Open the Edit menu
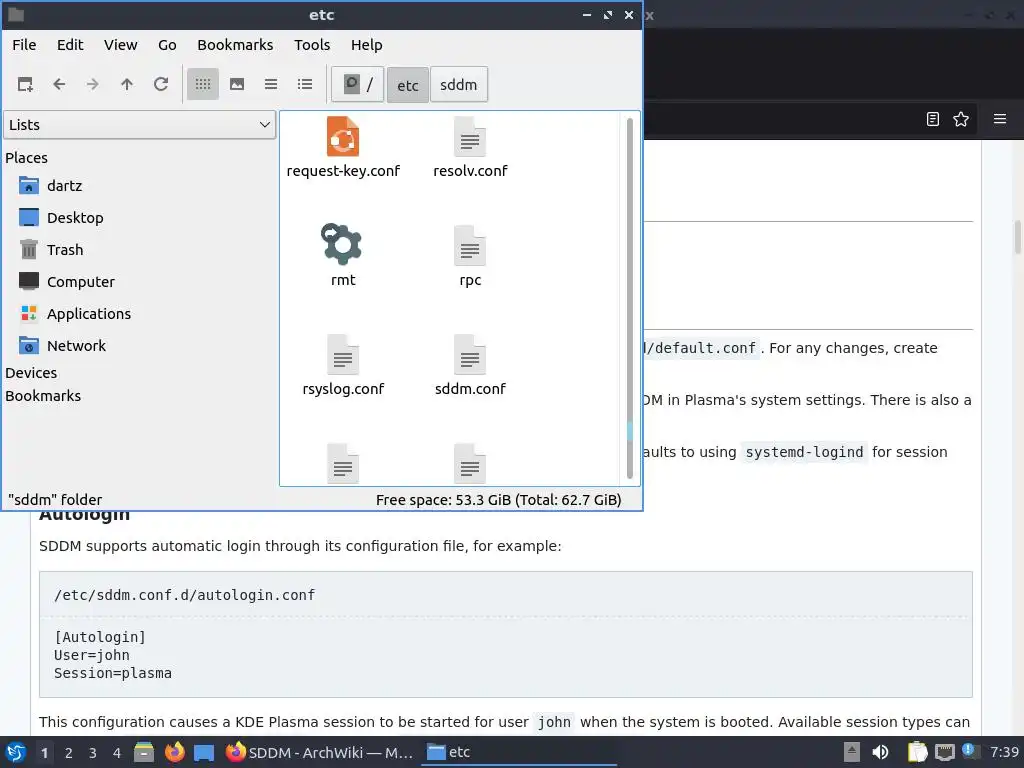Screen dimensions: 1024x768 [x=70, y=45]
